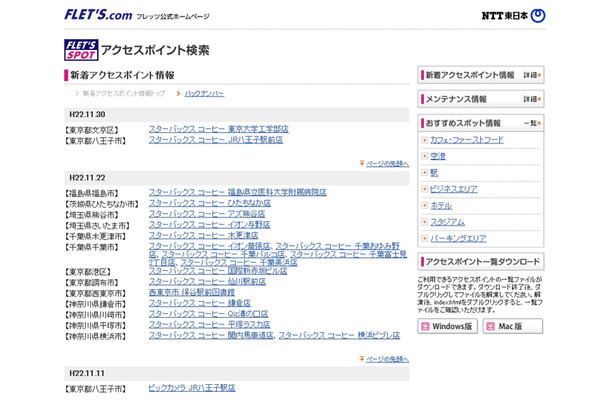
Task: Open スターバックス コーヒー 千葉パルコ店 link
Action: [223, 254]
